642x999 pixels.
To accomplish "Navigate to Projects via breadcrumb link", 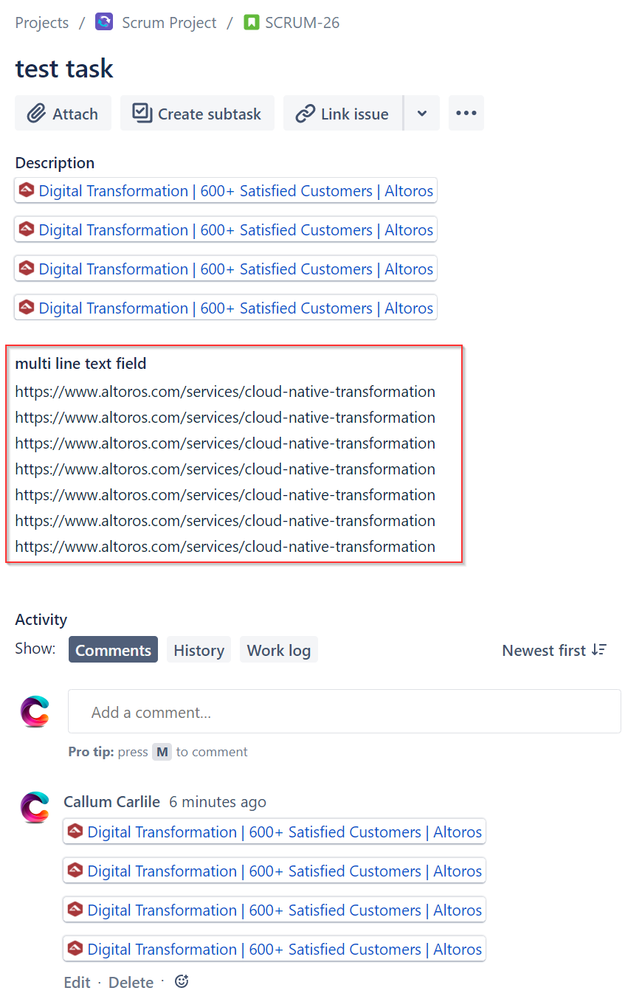I will click(x=41, y=21).
